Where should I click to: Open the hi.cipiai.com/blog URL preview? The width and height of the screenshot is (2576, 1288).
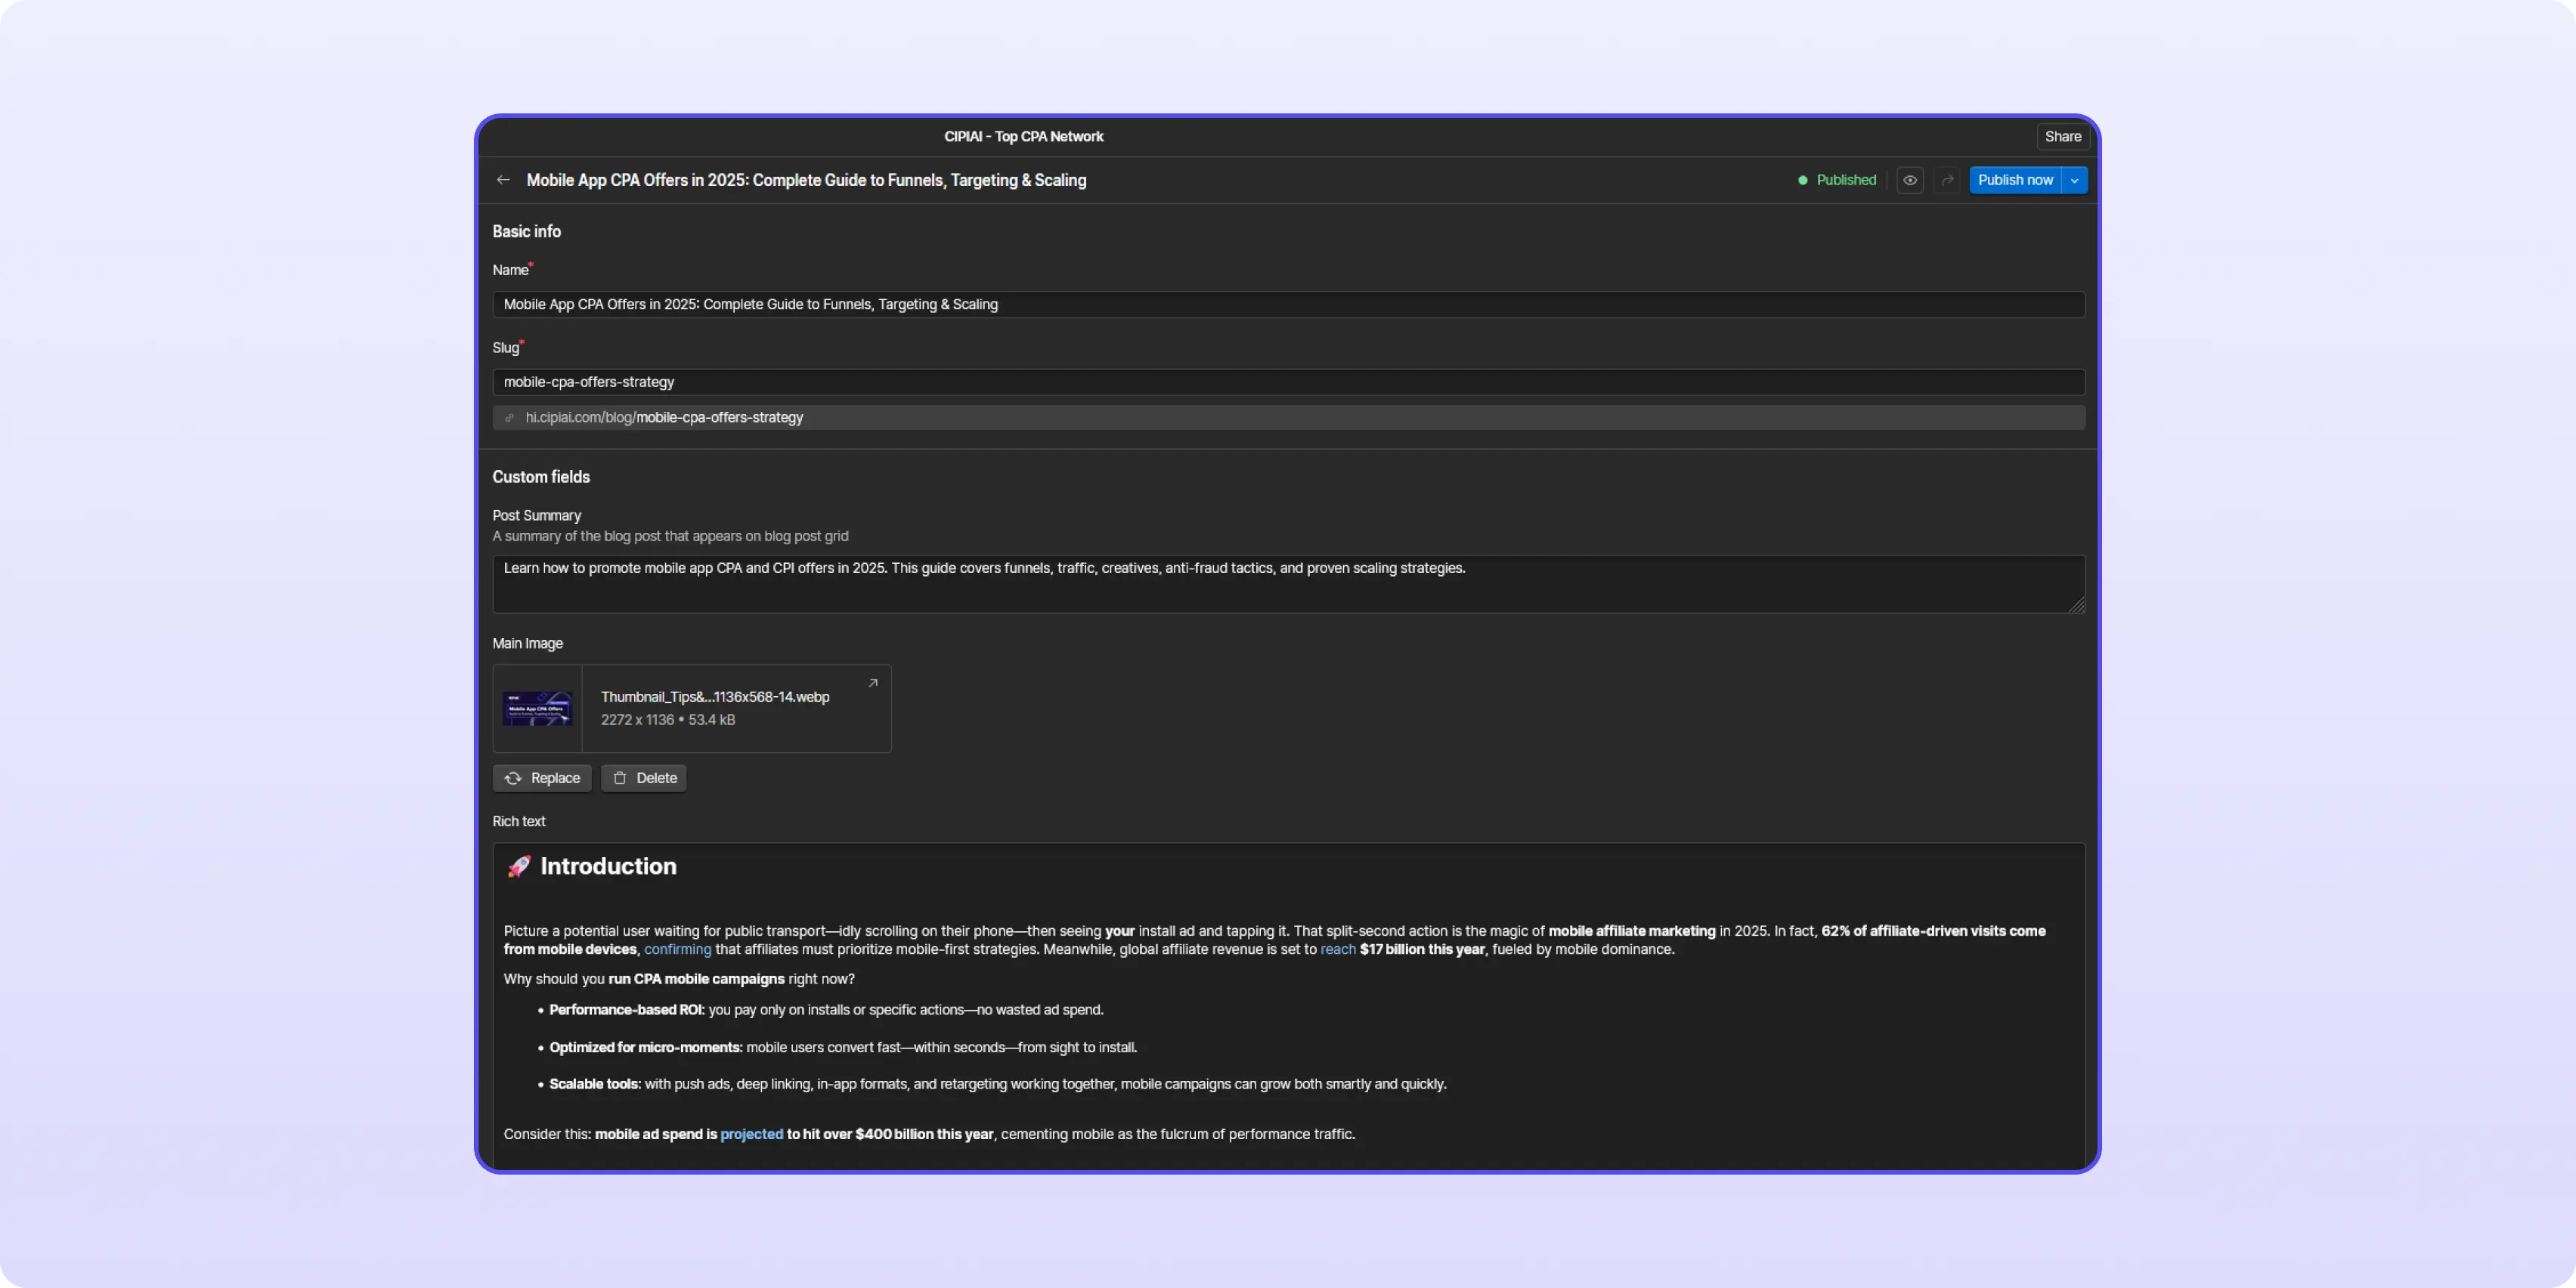(x=1288, y=418)
